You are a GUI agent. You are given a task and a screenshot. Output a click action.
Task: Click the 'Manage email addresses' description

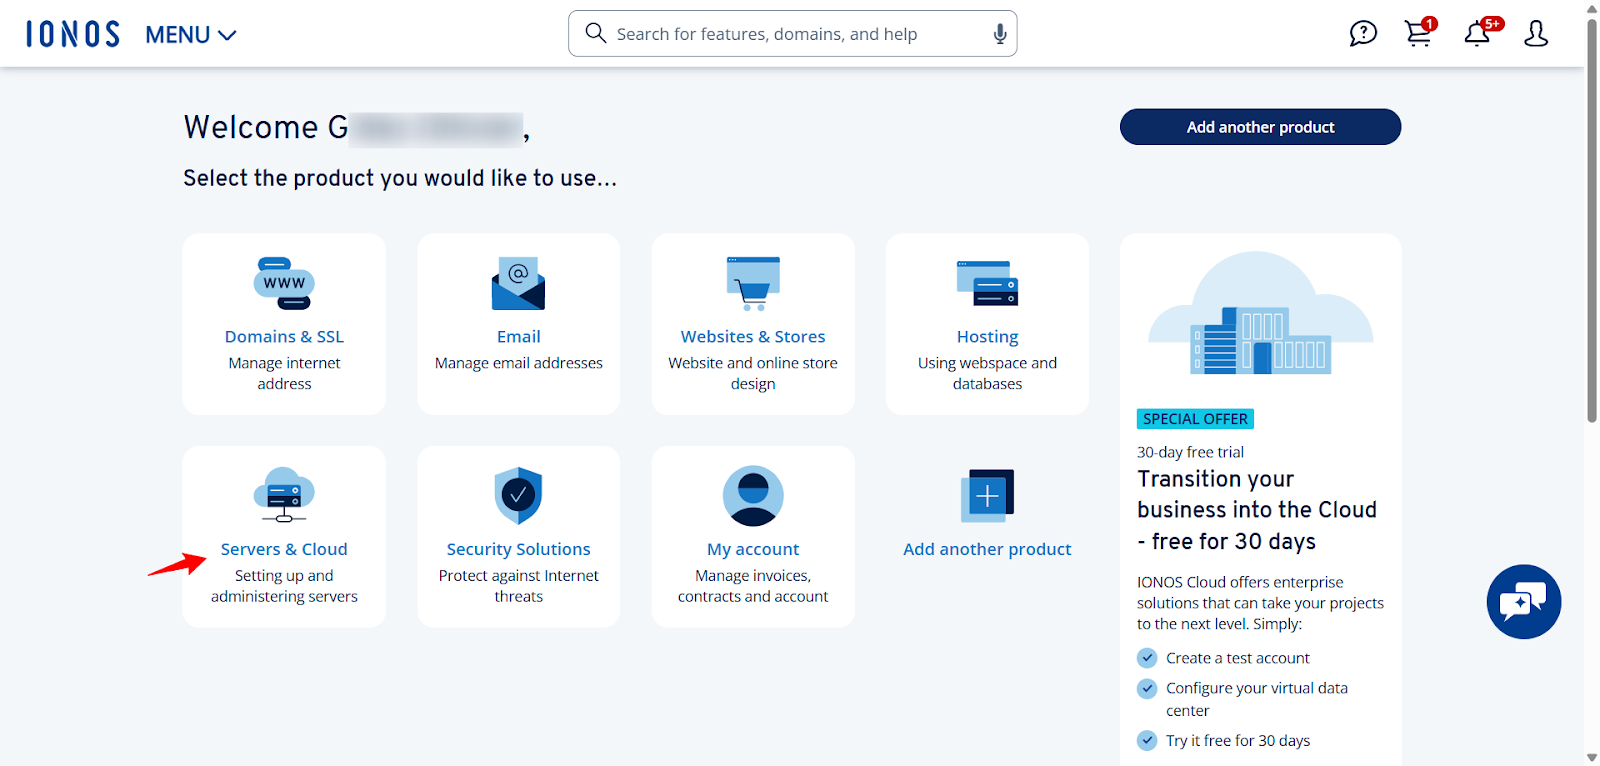pyautogui.click(x=518, y=363)
